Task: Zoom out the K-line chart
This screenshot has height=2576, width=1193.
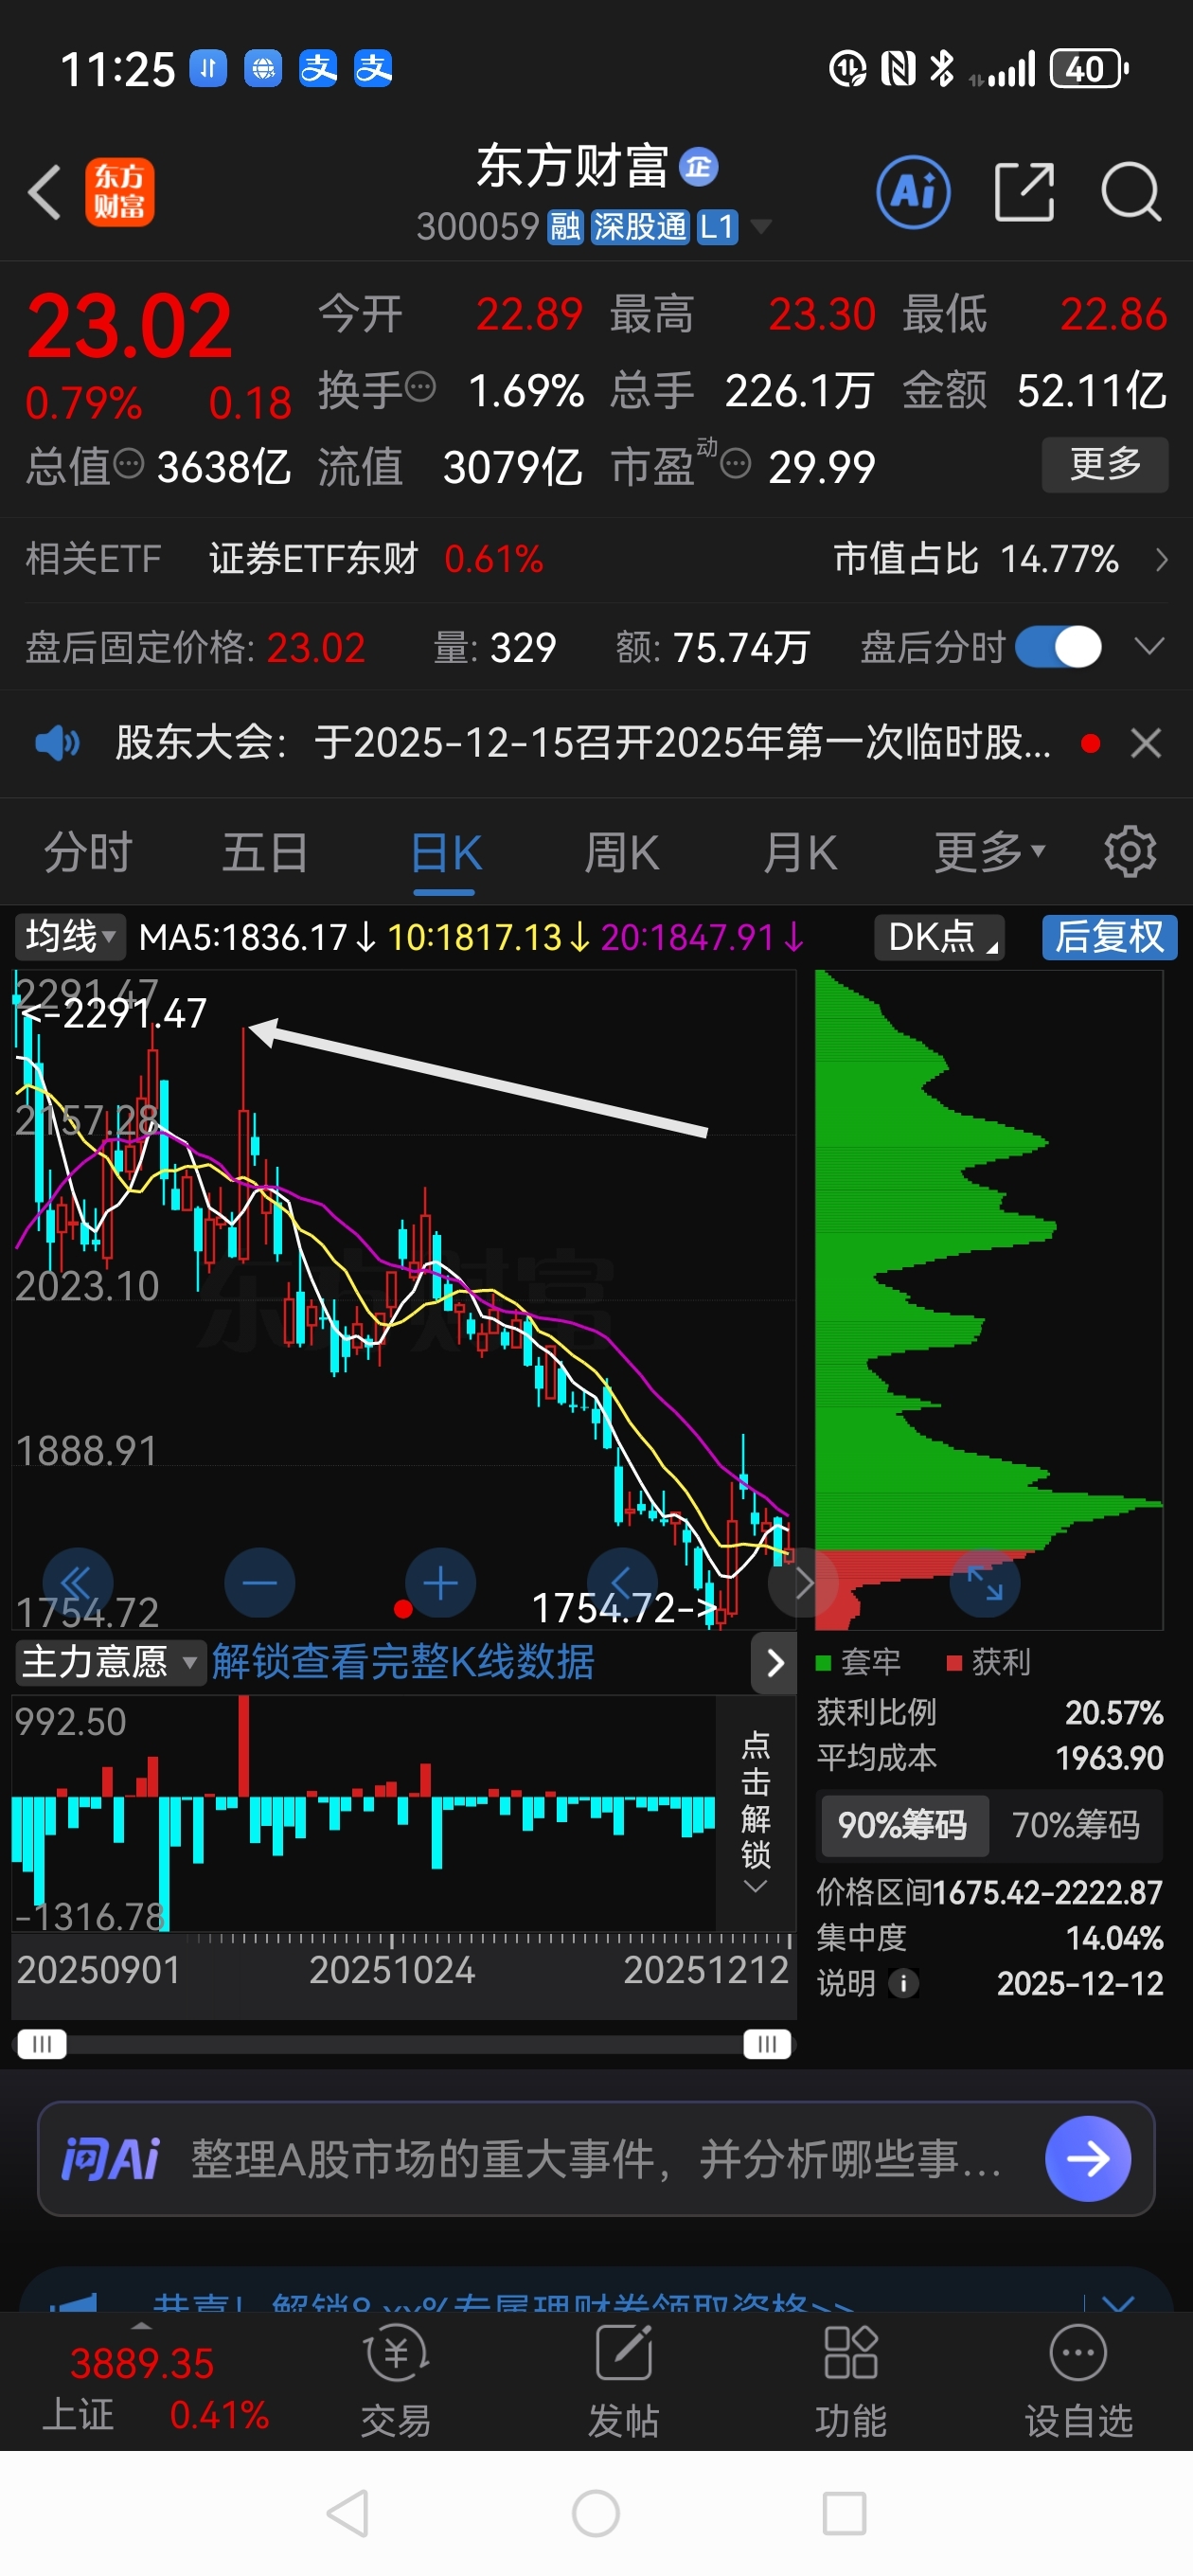Action: (x=260, y=1583)
